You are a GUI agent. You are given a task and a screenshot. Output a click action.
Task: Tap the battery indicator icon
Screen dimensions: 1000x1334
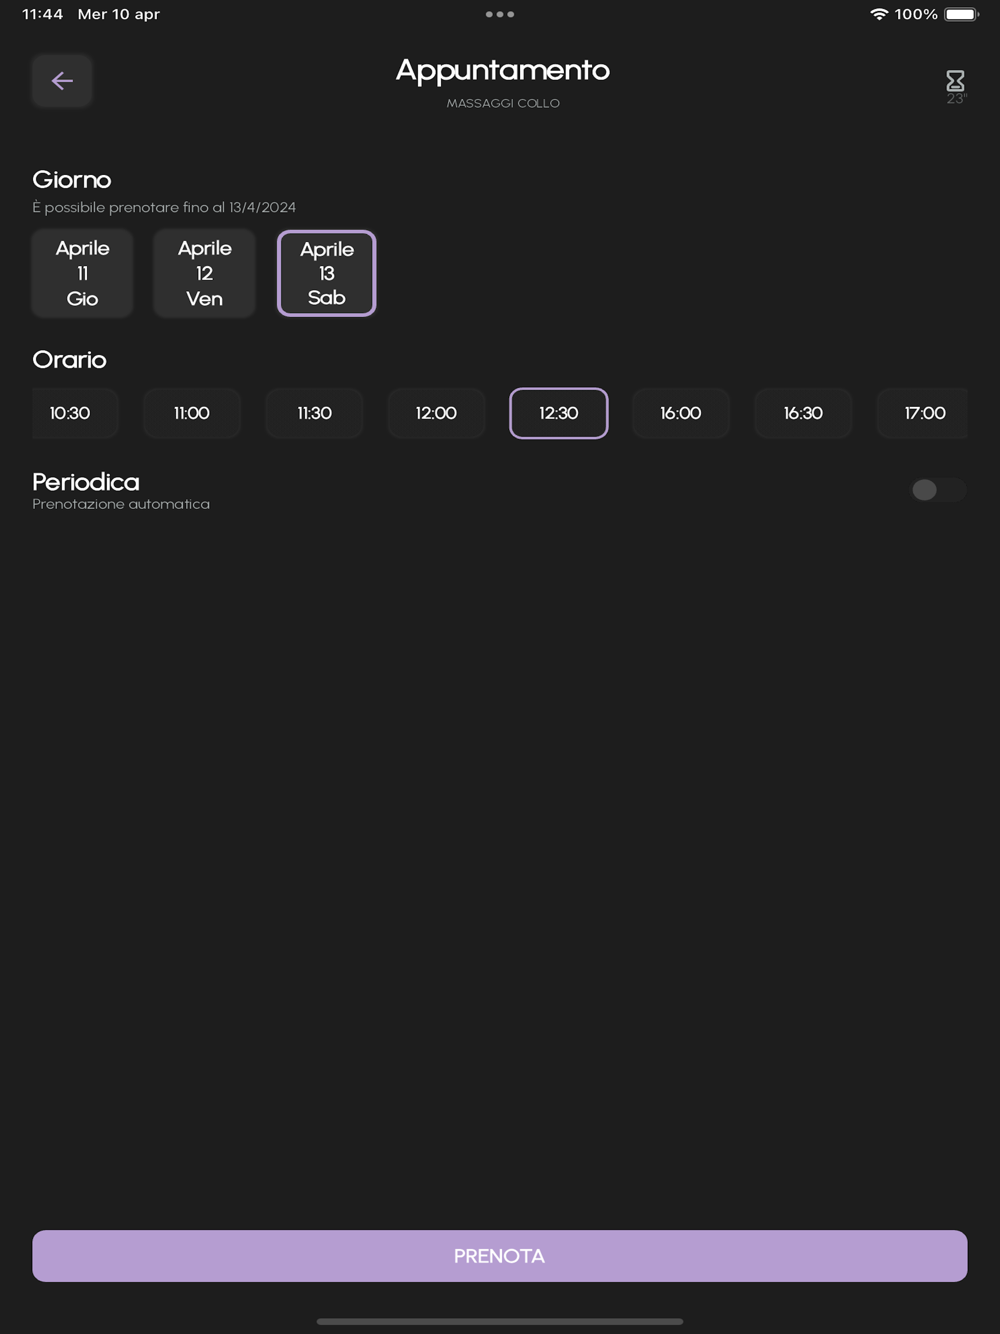tap(961, 14)
